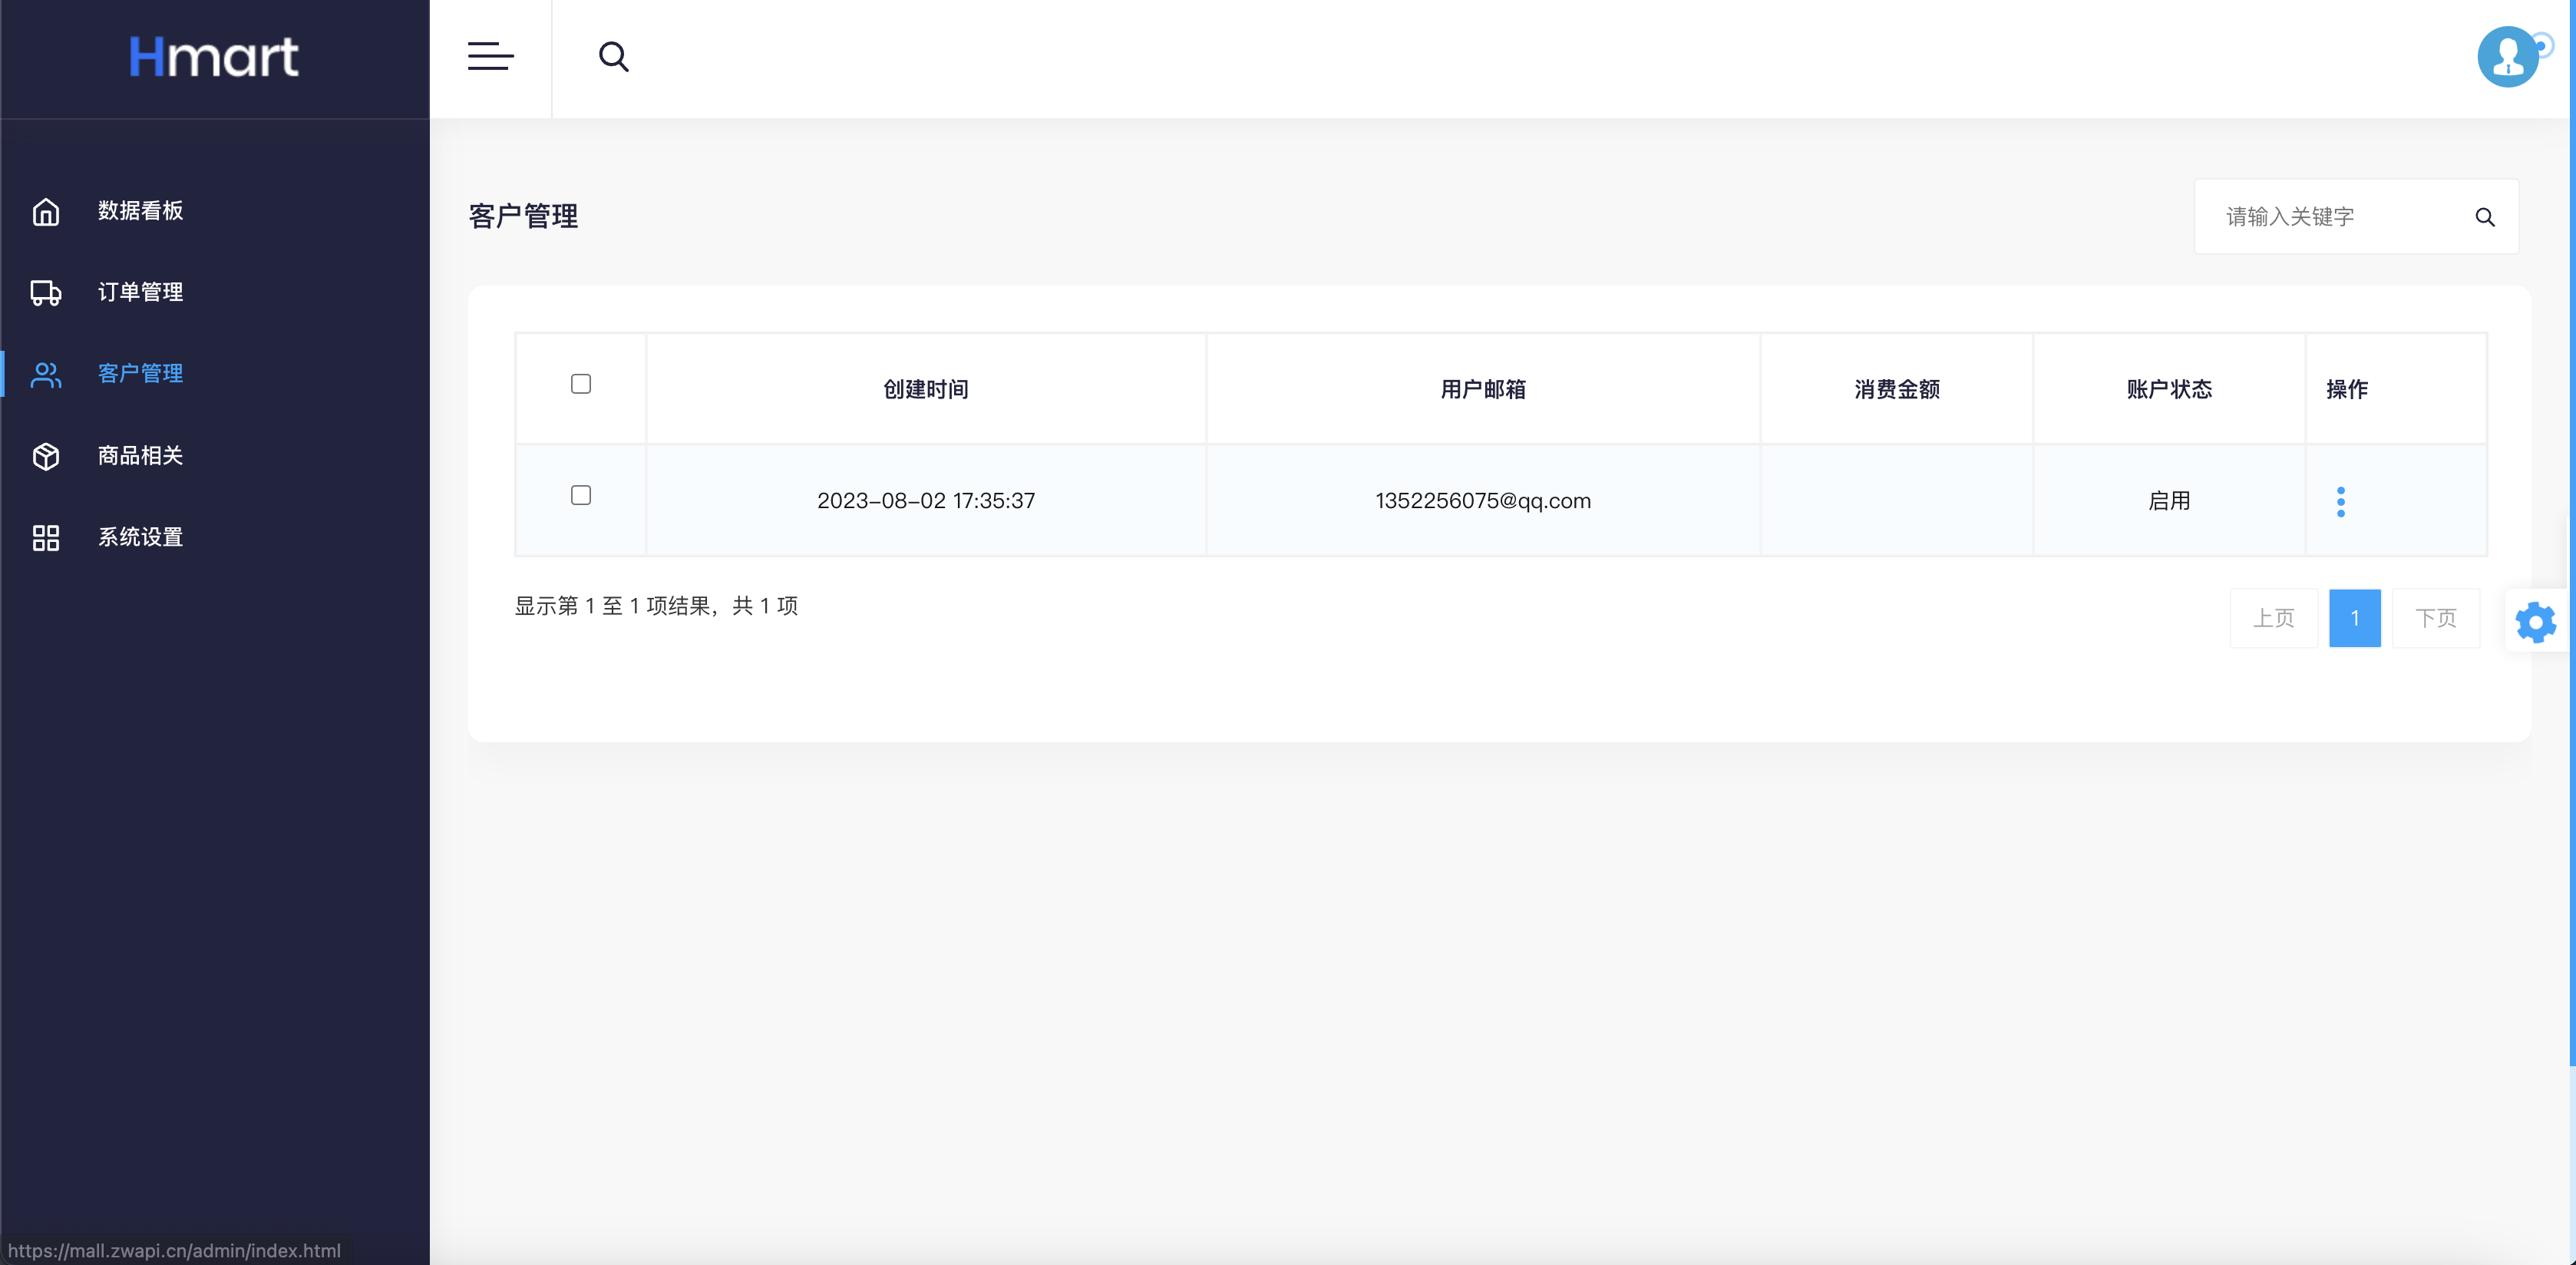Click the 客户管理 people icon
This screenshot has height=1265, width=2576.
(x=46, y=373)
